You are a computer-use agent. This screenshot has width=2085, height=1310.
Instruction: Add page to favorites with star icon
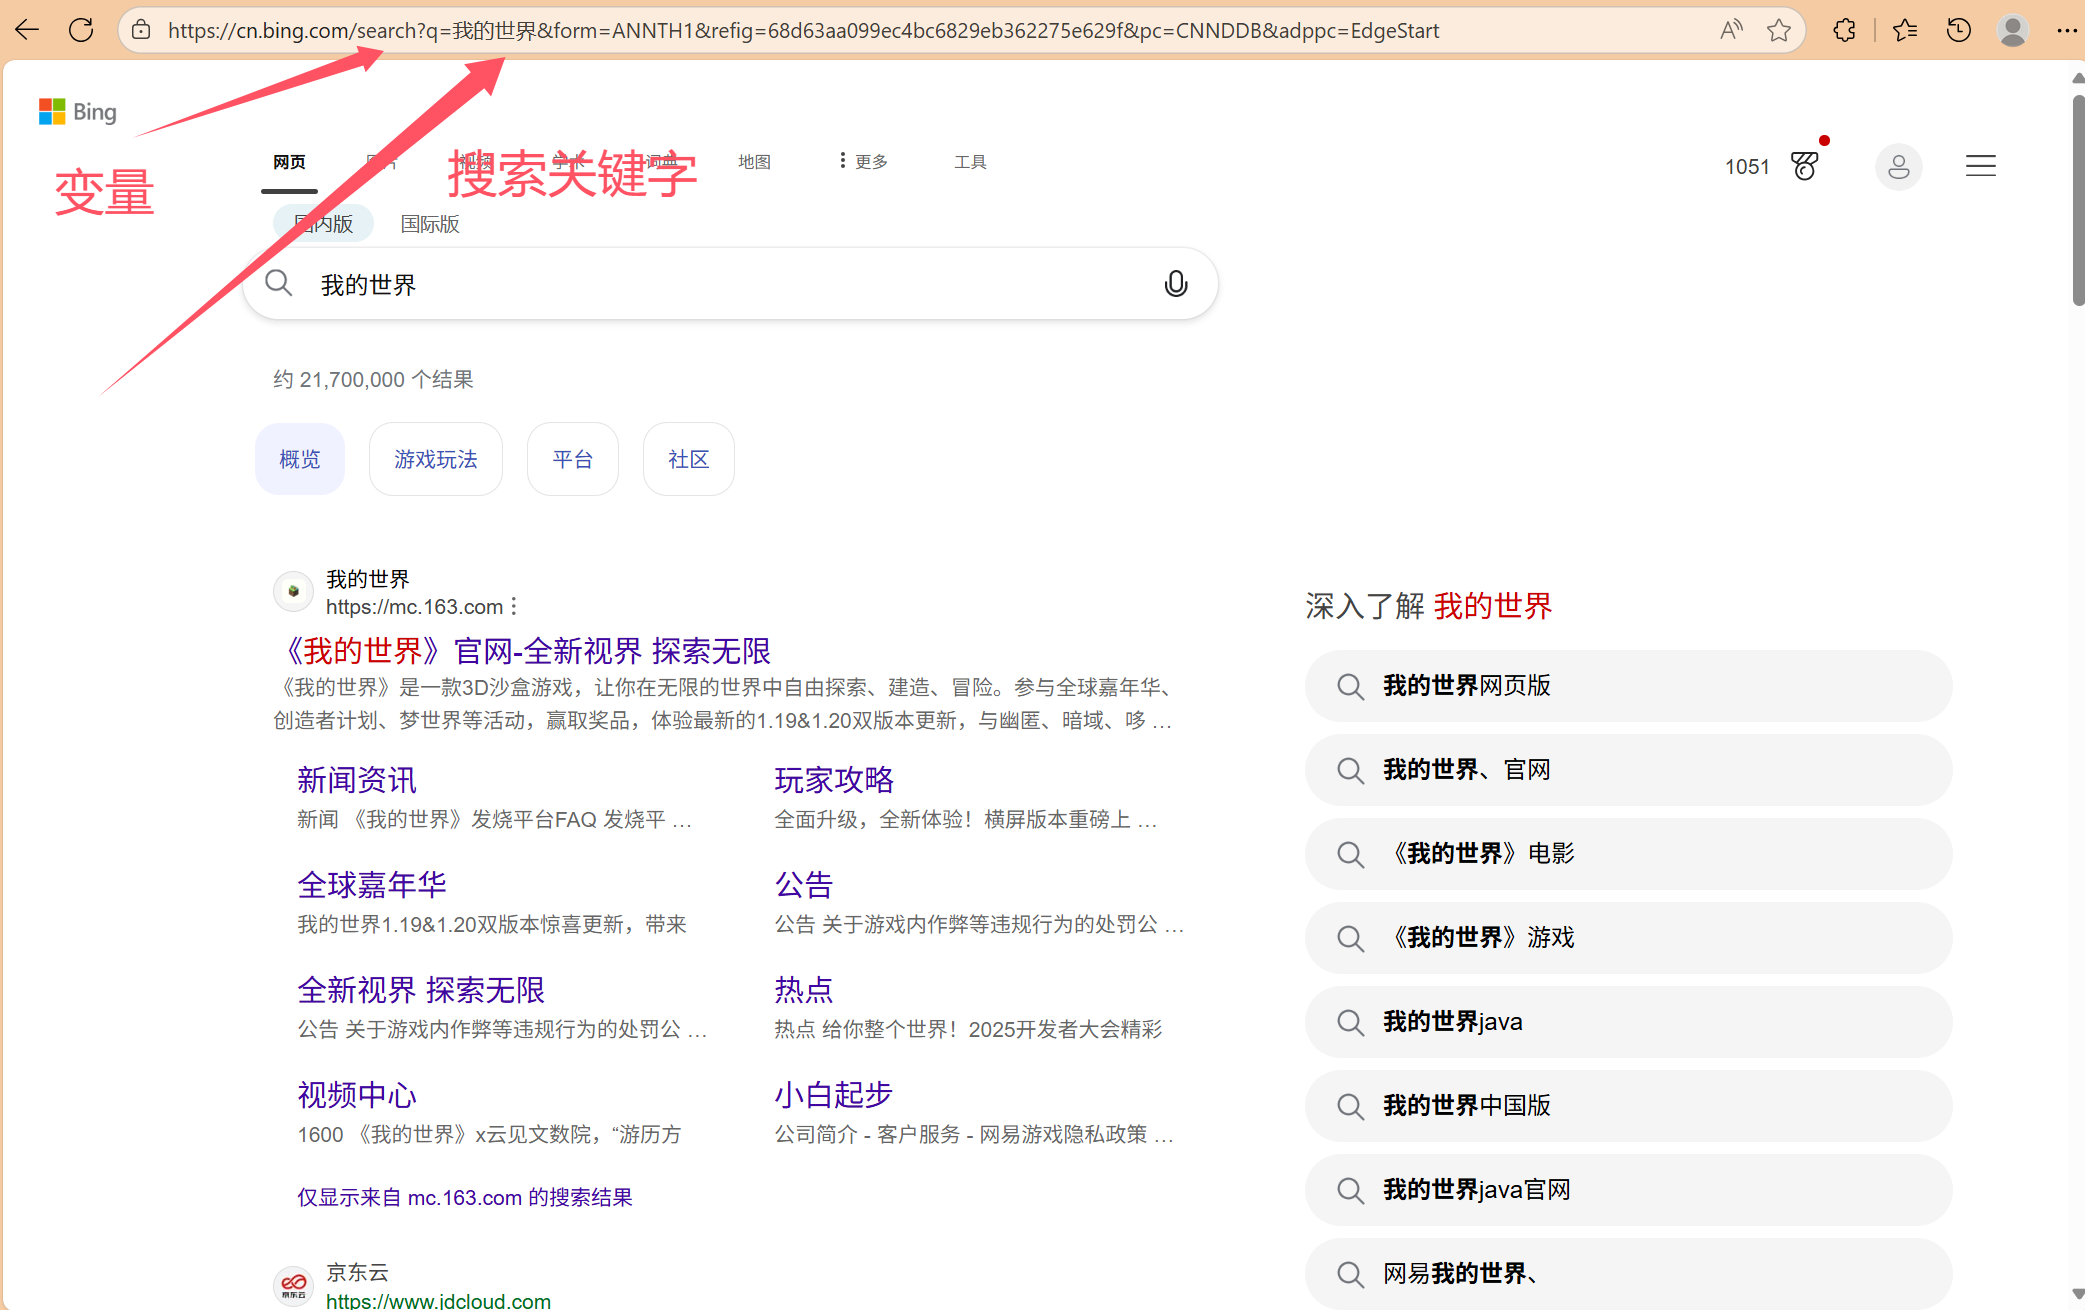click(1779, 30)
